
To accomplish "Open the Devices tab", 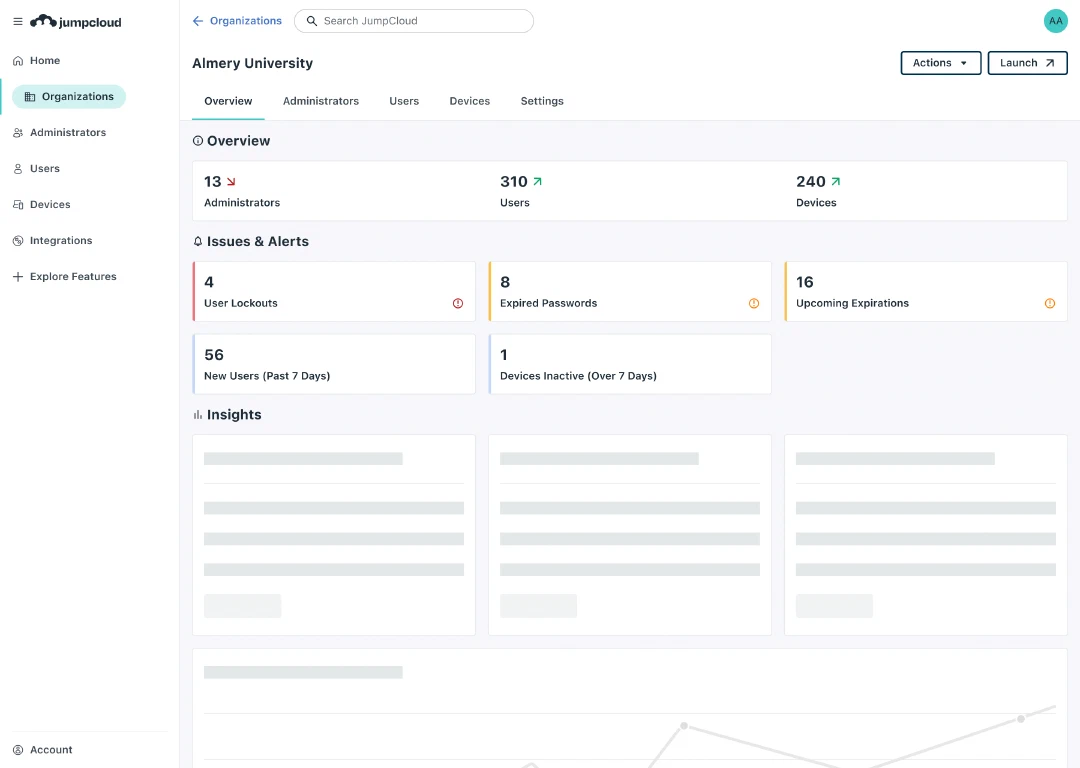I will pyautogui.click(x=470, y=101).
